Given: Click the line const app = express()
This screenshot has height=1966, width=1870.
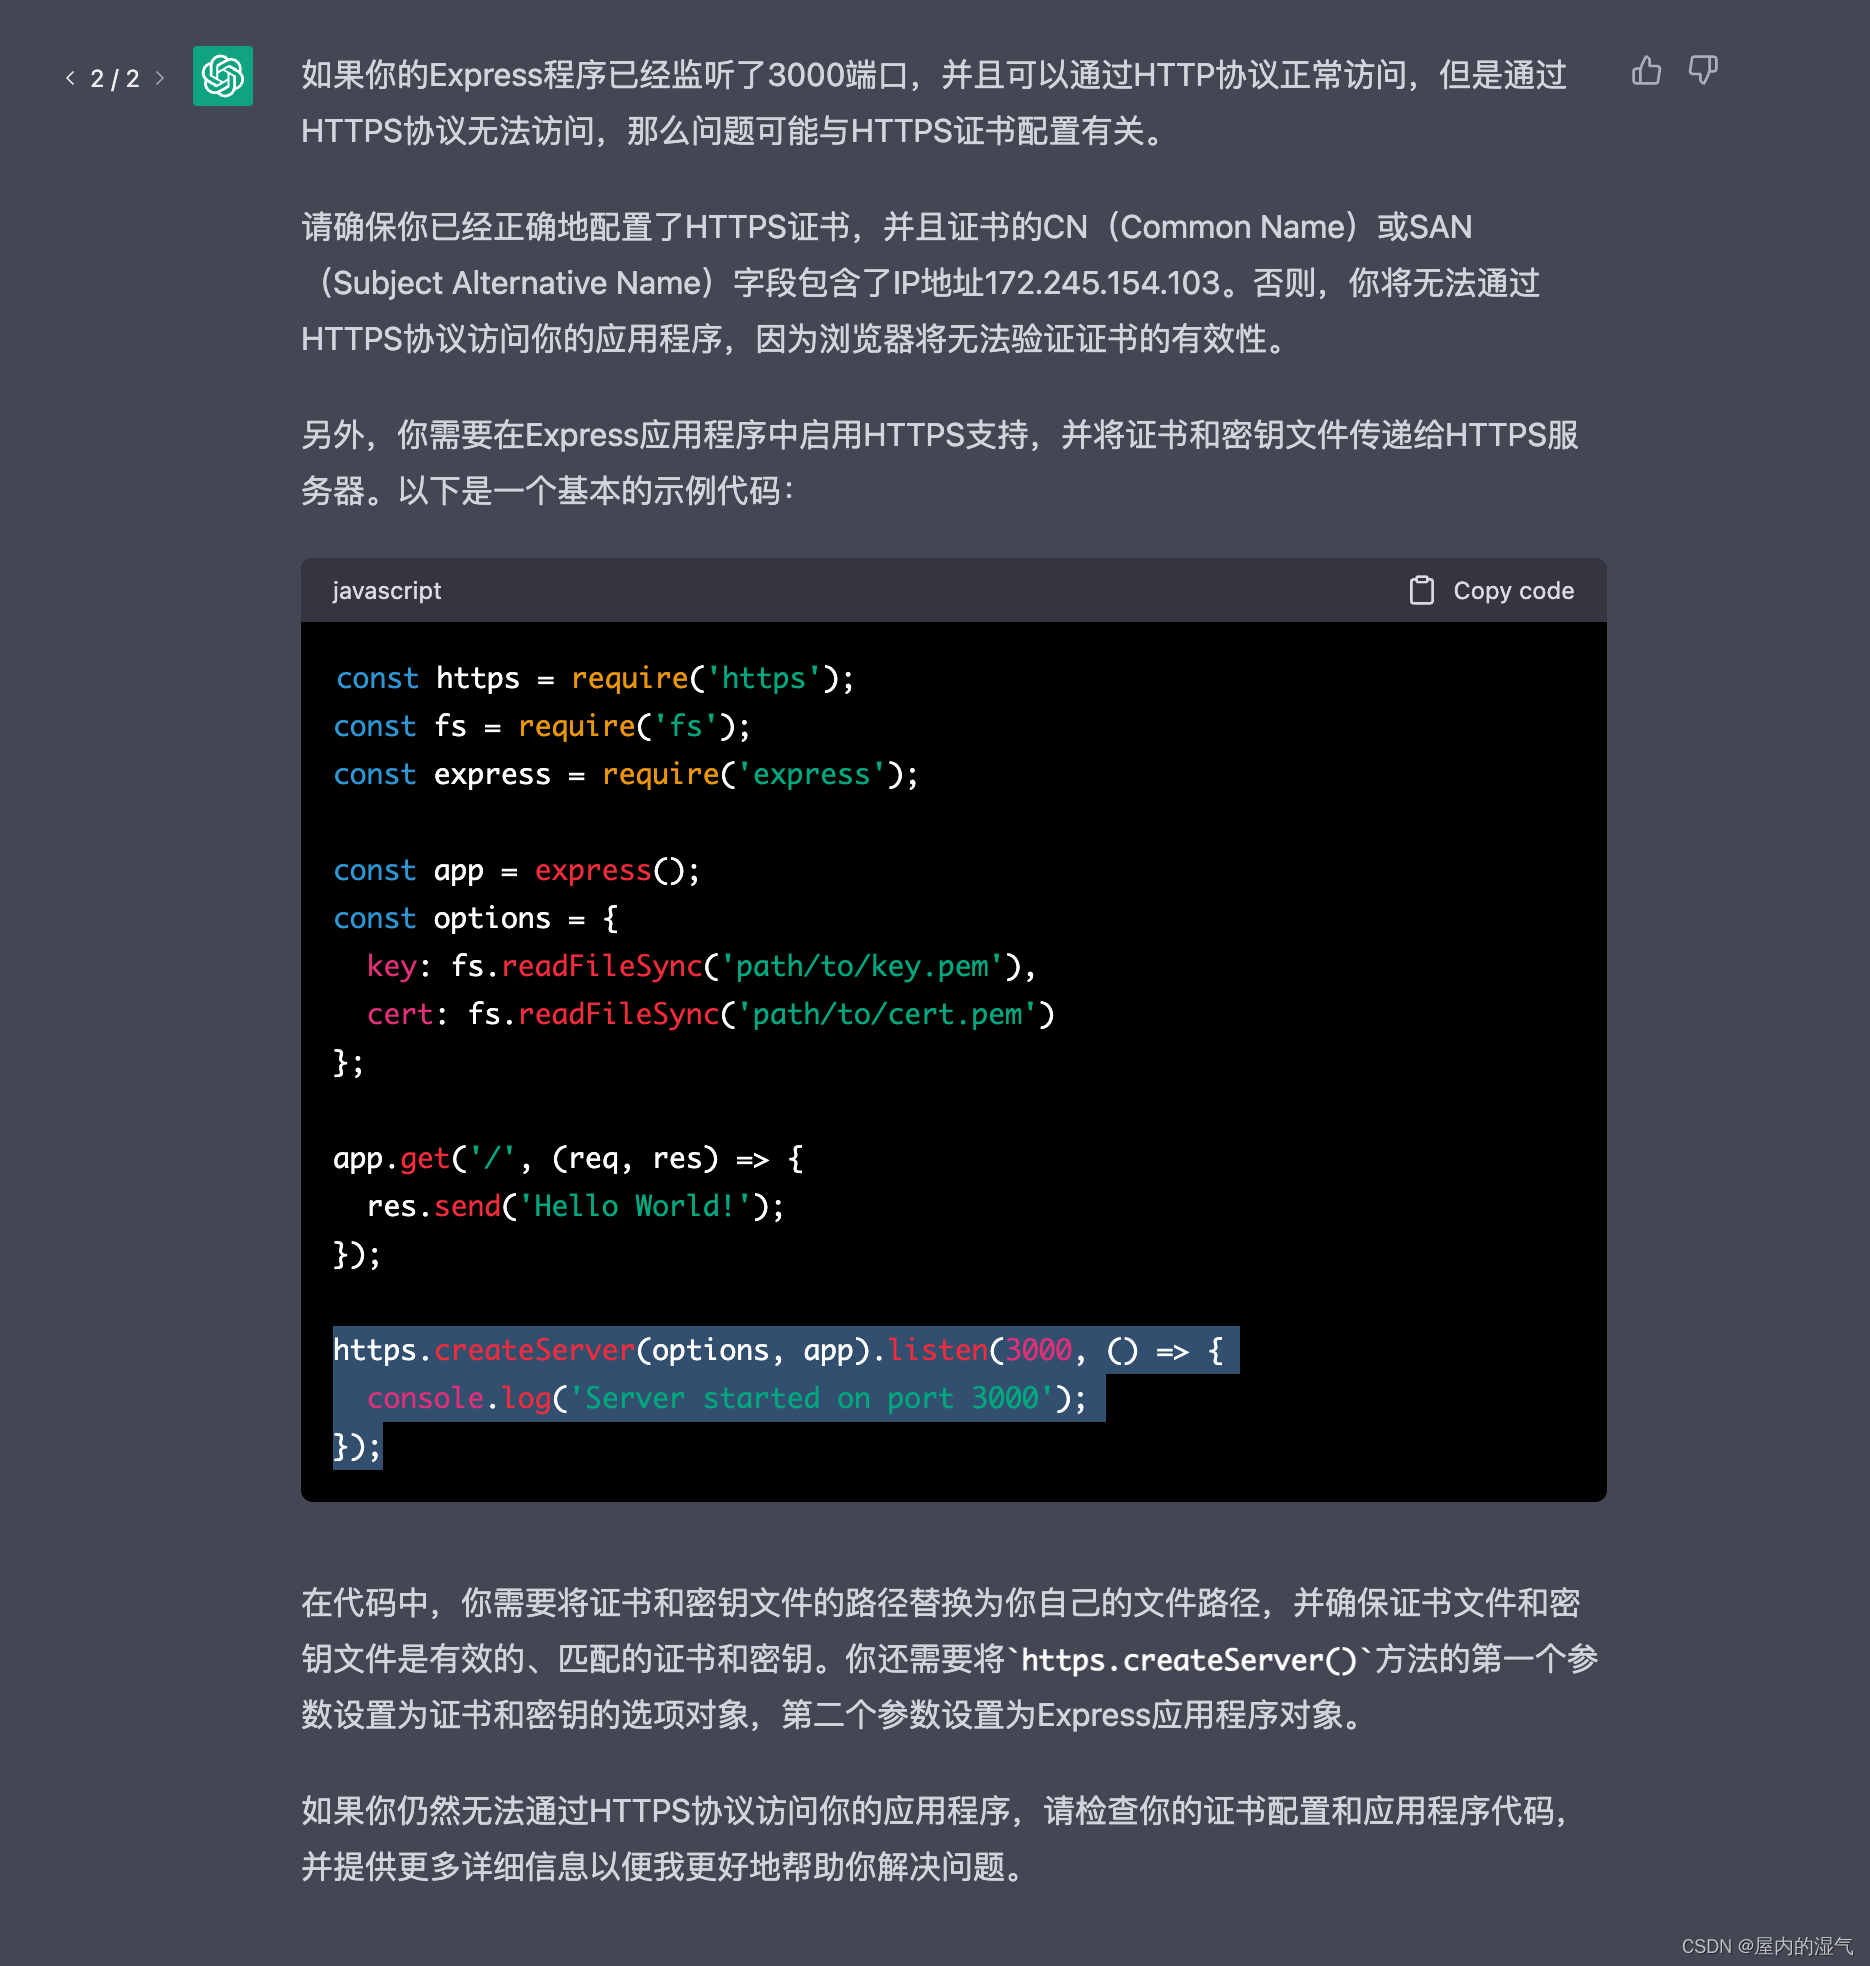Looking at the screenshot, I should [x=517, y=870].
